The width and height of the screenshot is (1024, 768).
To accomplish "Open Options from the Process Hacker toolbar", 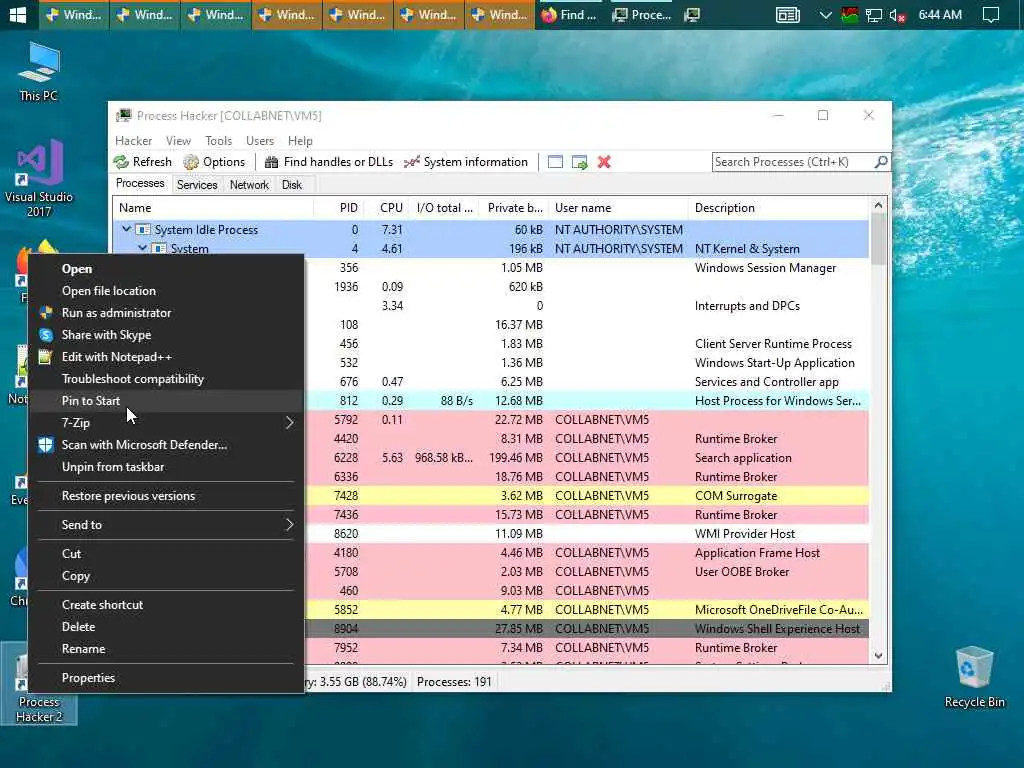I will coord(214,162).
